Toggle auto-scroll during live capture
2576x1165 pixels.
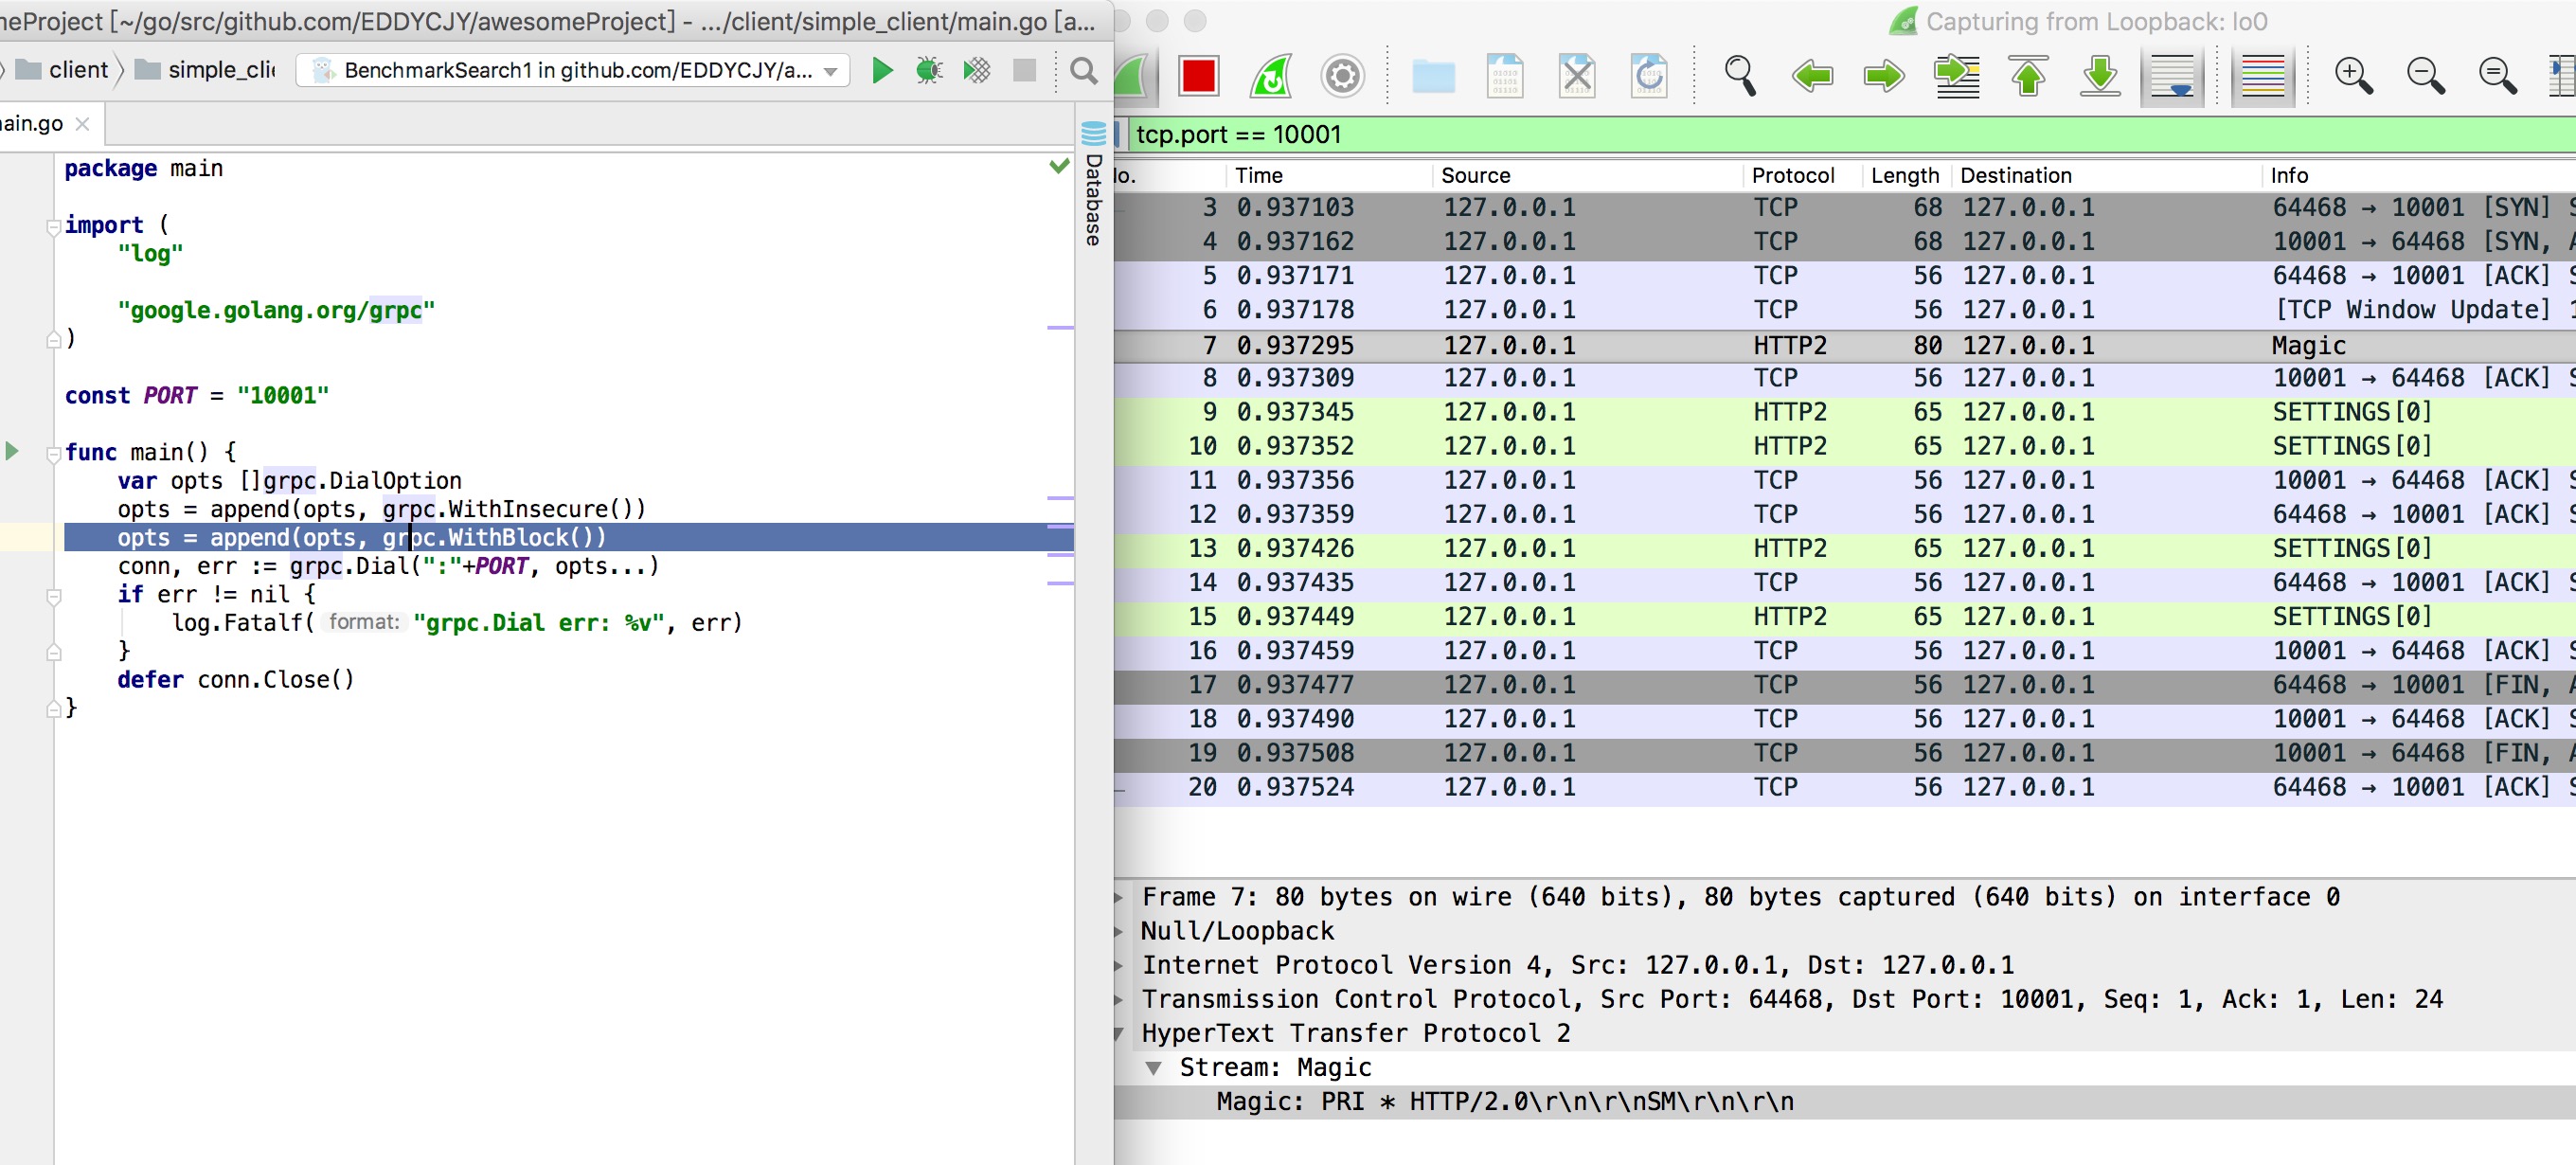pyautogui.click(x=2172, y=75)
